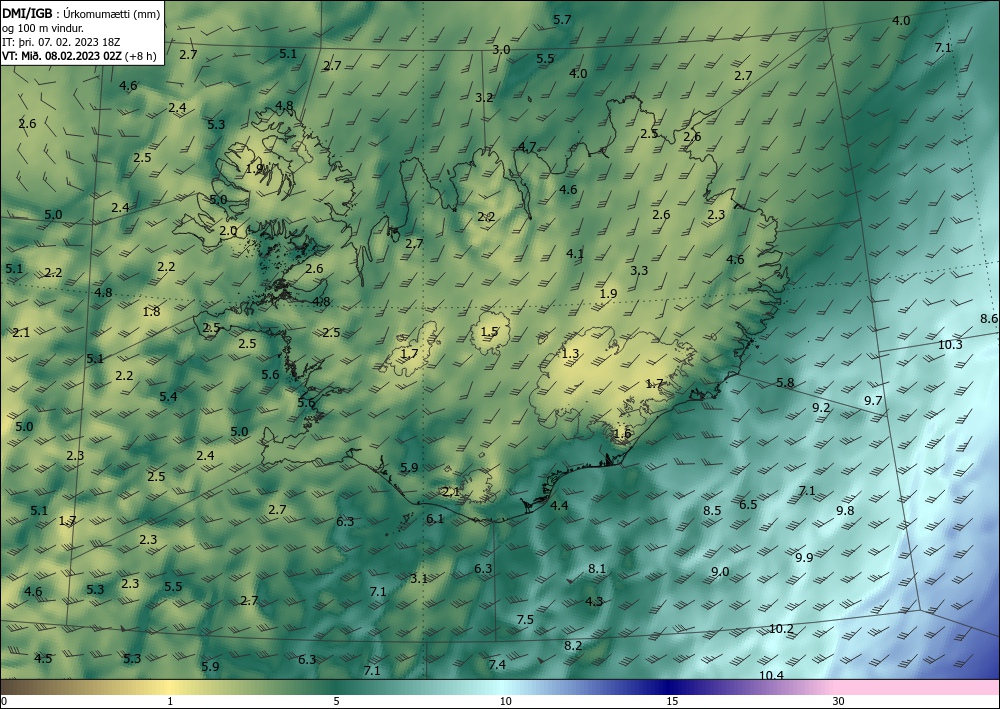Click the 4.5 value on the map
This screenshot has width=1000, height=709.
click(43, 658)
